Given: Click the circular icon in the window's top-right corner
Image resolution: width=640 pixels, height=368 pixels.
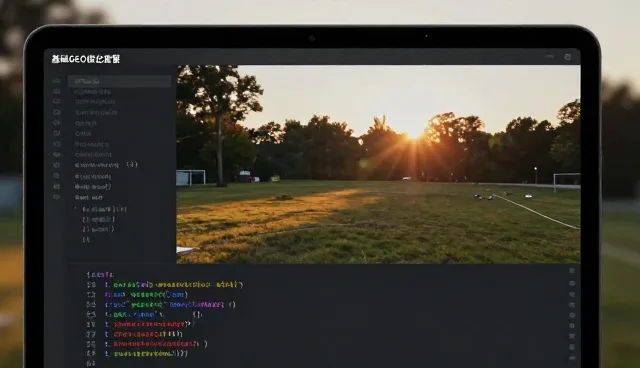Looking at the screenshot, I should (568, 57).
